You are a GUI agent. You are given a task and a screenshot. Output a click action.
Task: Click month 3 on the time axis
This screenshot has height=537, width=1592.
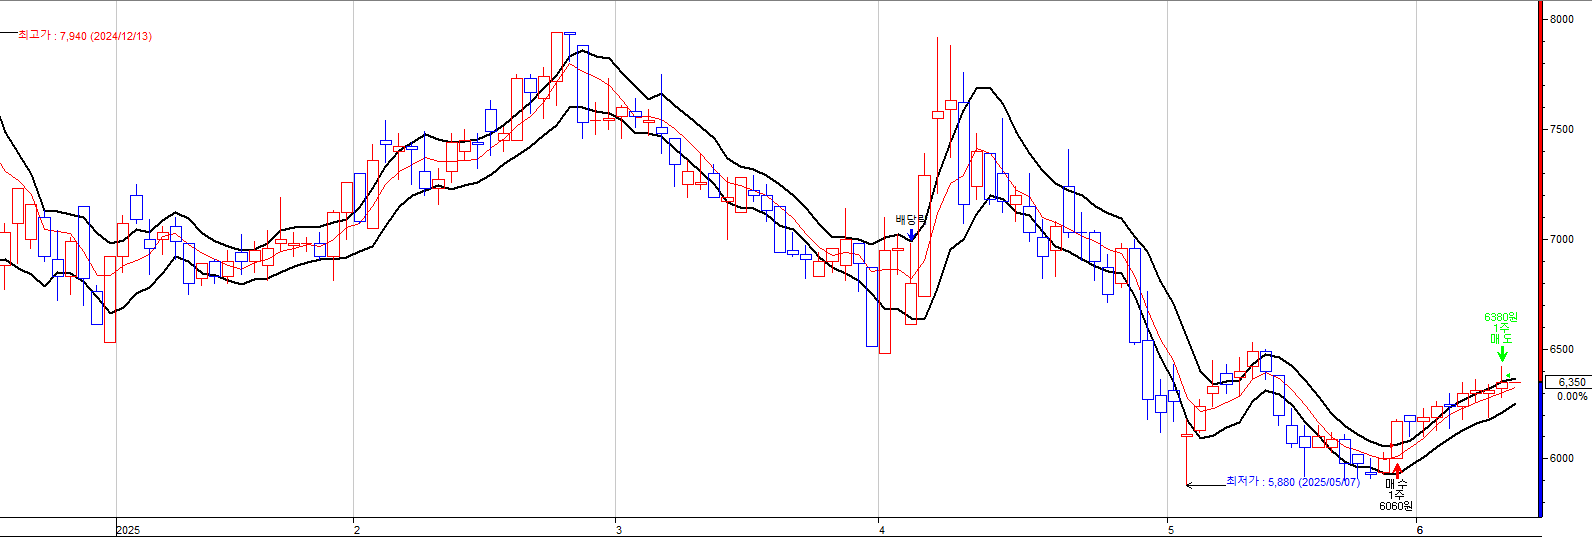[619, 530]
